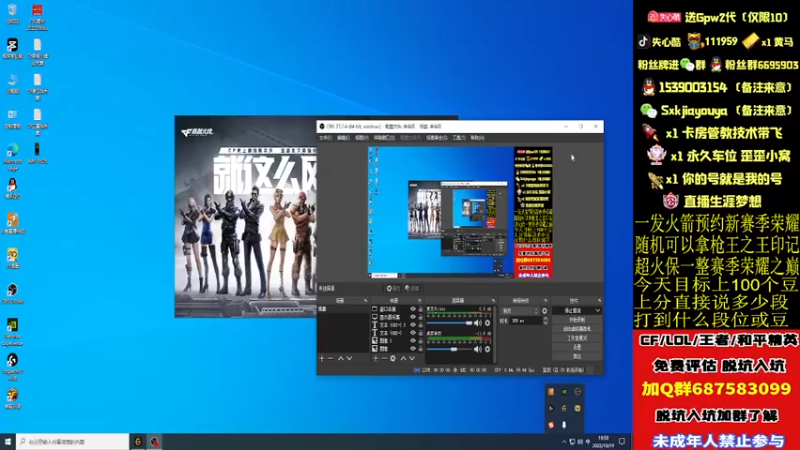Lock the 图像 image source
The width and height of the screenshot is (800, 450).
420,348
